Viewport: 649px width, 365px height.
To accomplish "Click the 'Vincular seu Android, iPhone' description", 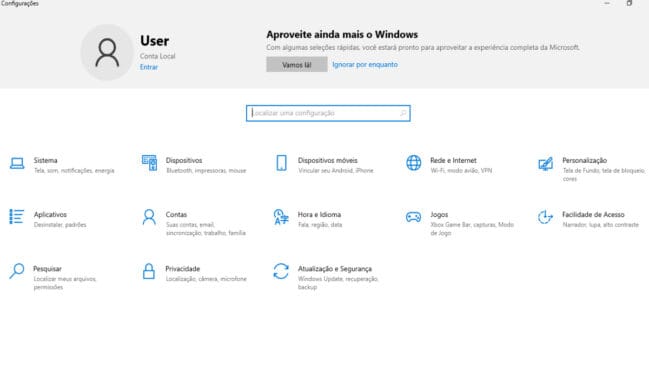I will pyautogui.click(x=336, y=170).
